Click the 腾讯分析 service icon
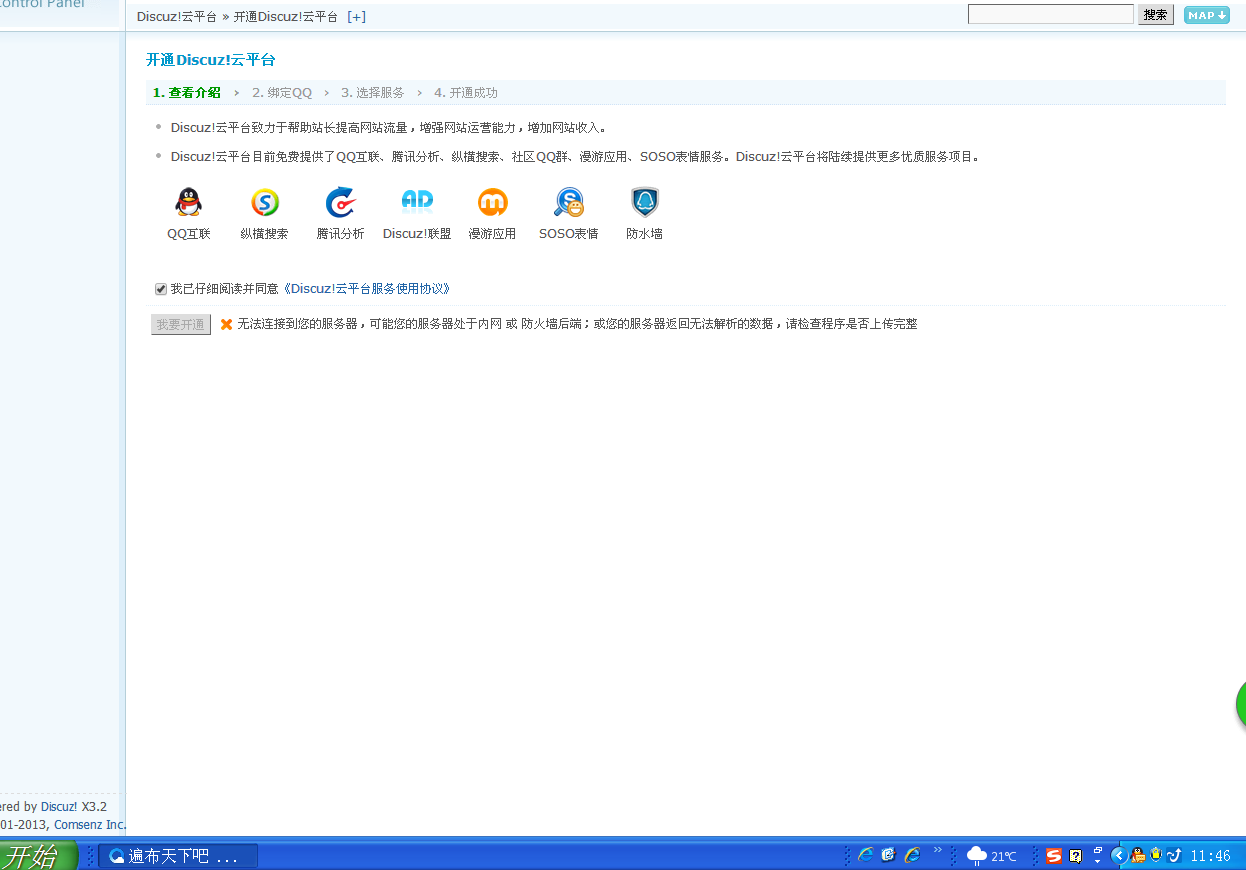 pyautogui.click(x=340, y=203)
